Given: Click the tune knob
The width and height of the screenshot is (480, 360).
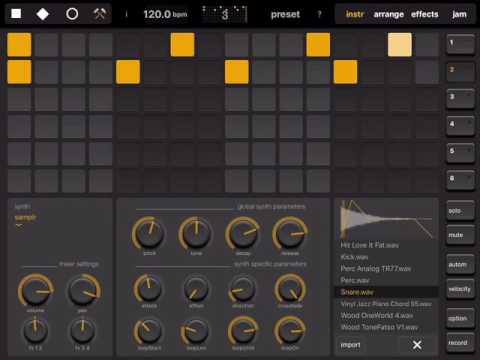Looking at the screenshot, I should tap(196, 233).
